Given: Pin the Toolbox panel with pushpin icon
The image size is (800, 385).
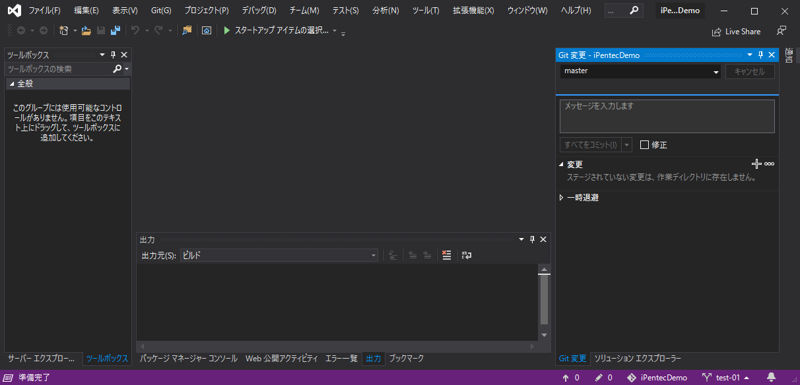Looking at the screenshot, I should 113,55.
